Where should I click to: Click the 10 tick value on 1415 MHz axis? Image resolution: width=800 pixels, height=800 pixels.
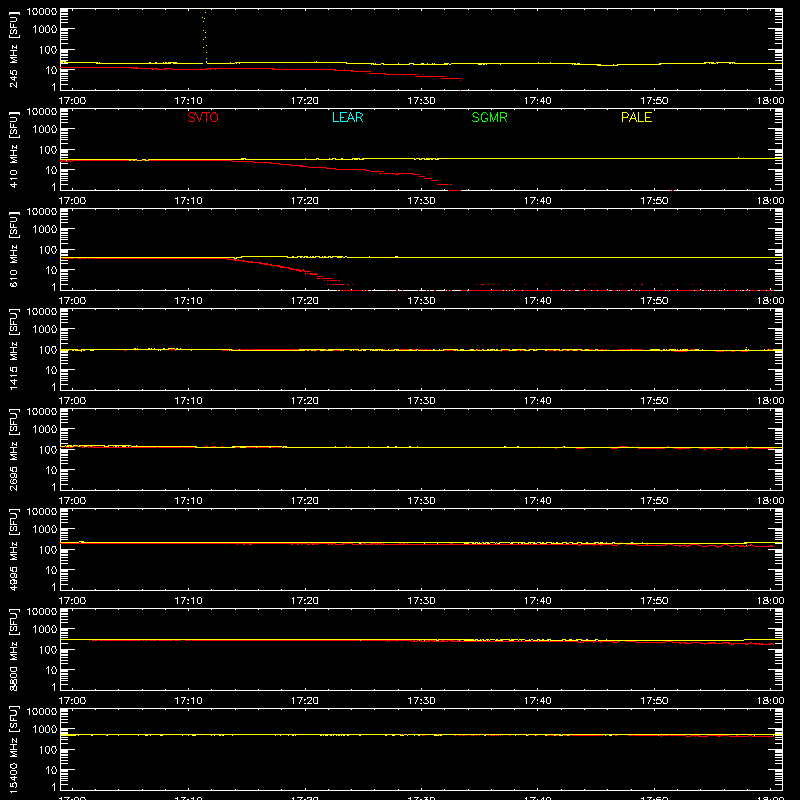click(51, 370)
